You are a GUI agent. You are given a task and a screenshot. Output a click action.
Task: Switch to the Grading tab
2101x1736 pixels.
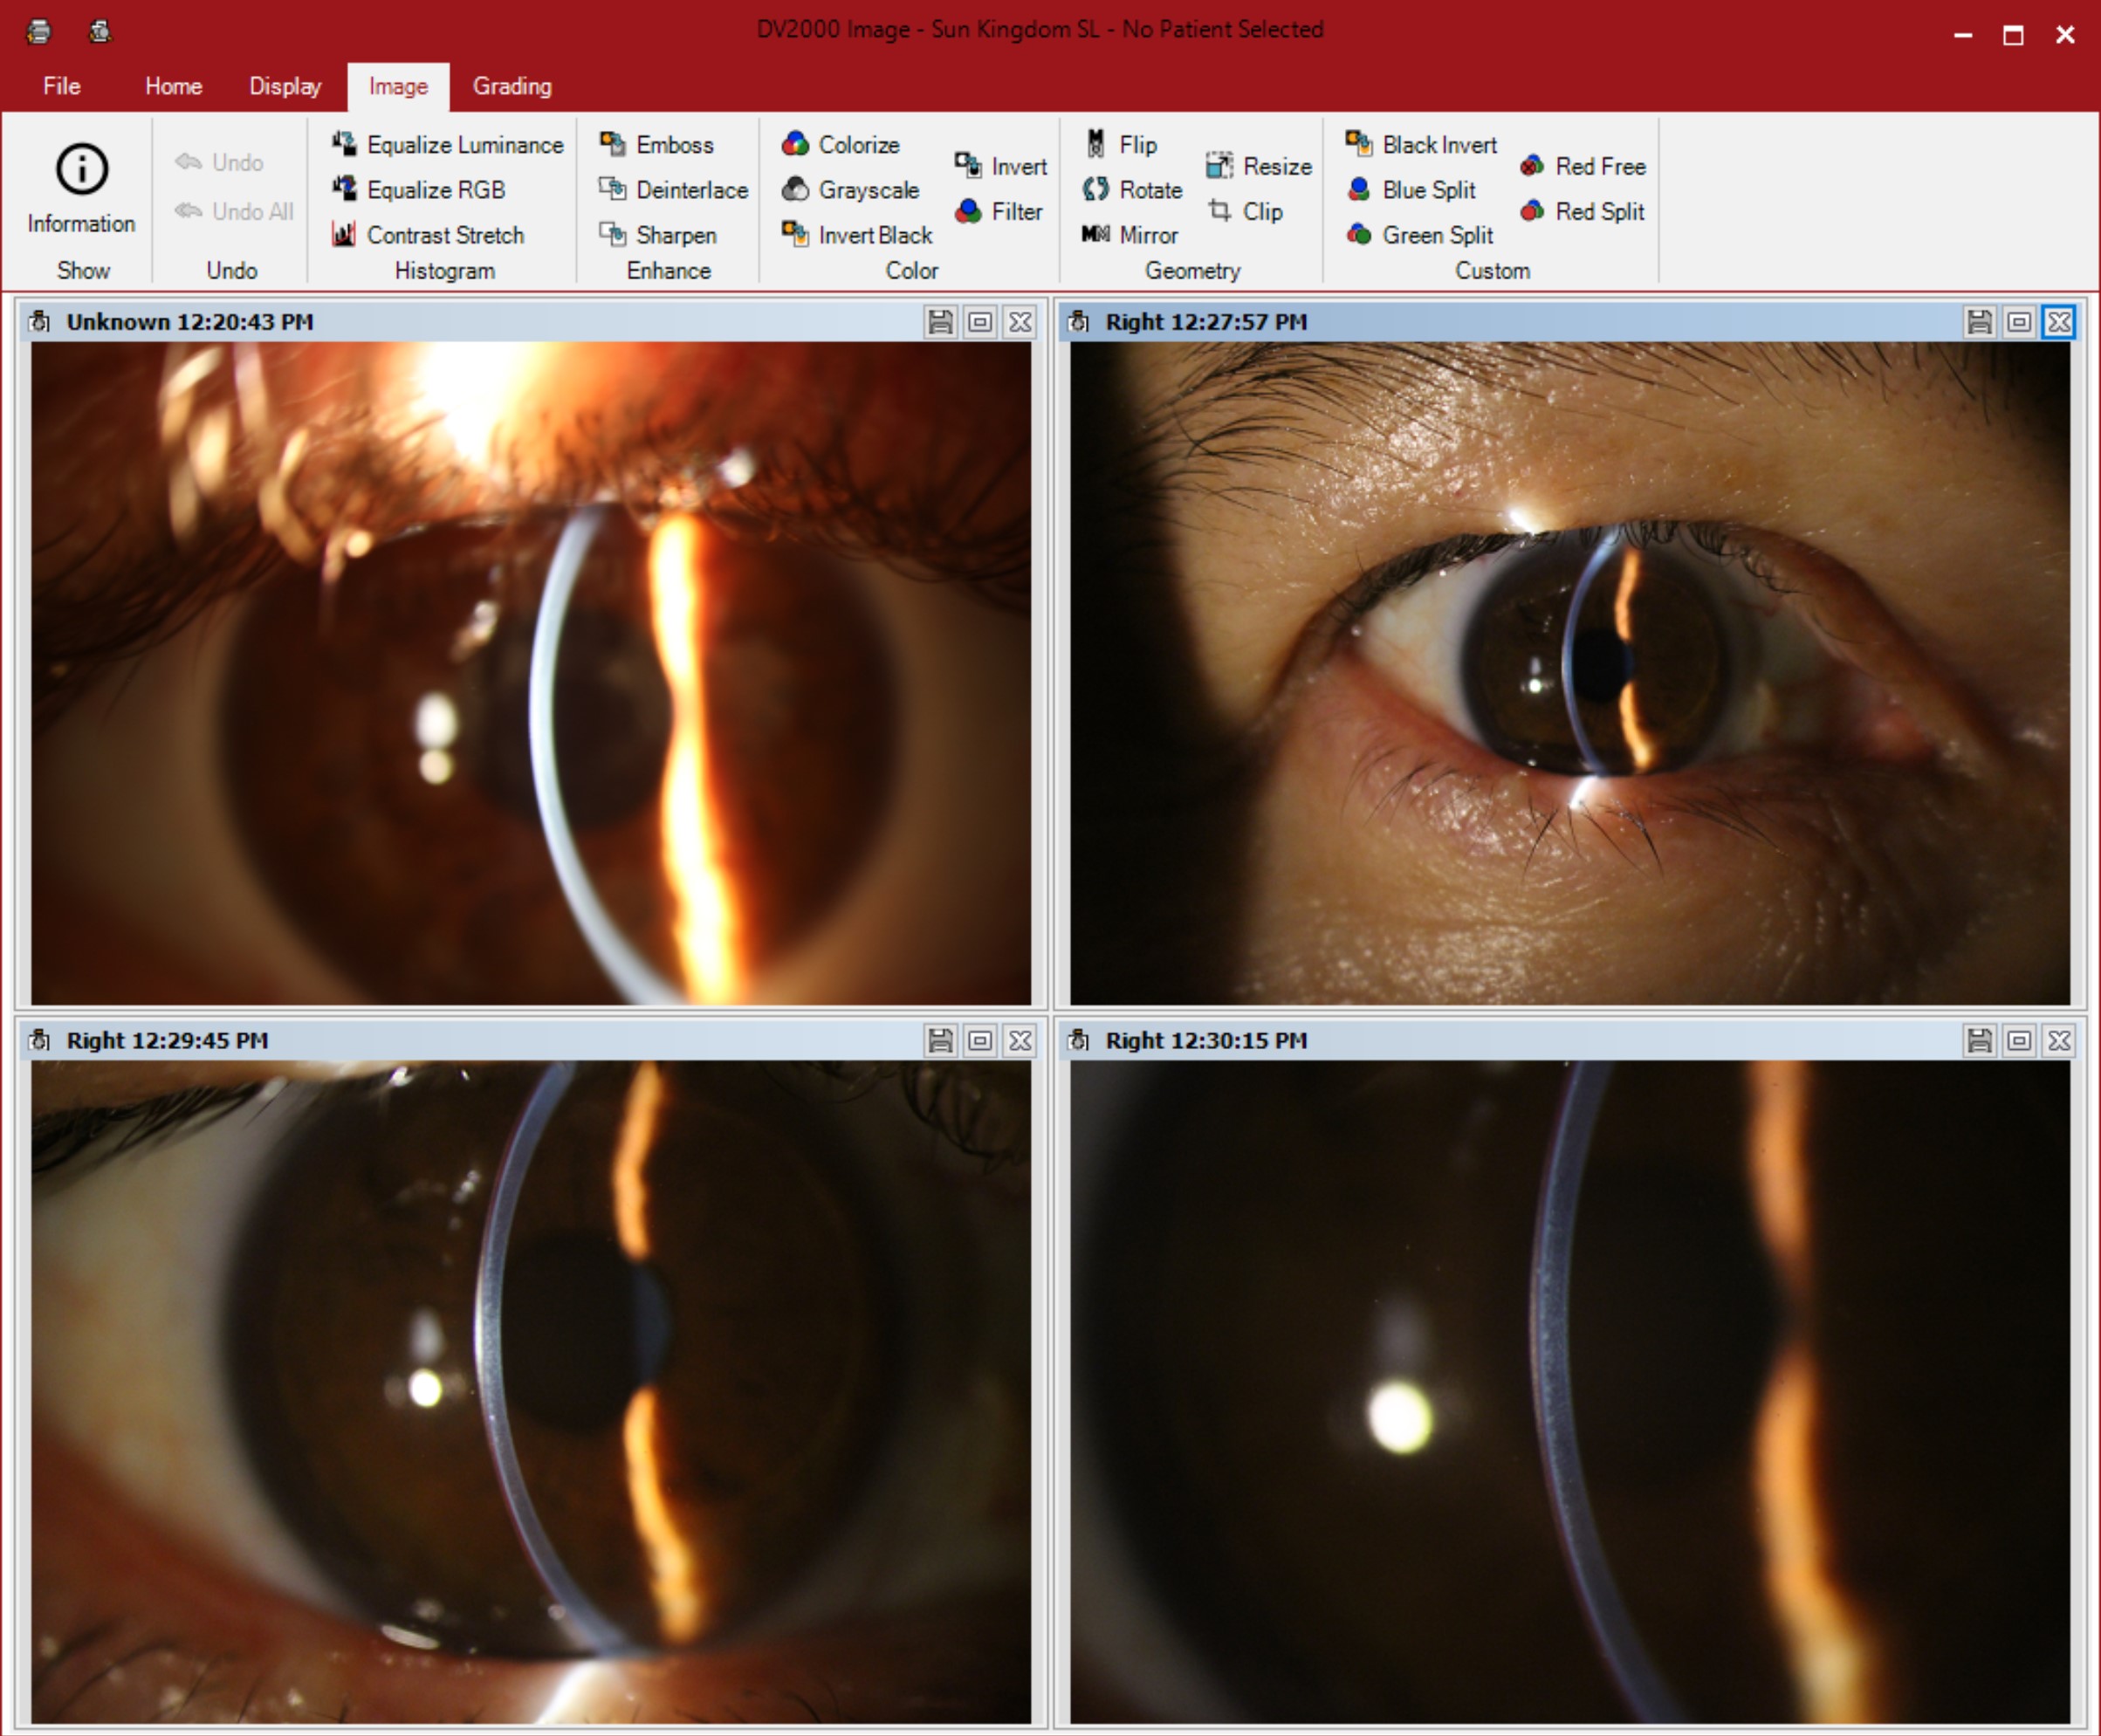pyautogui.click(x=512, y=87)
